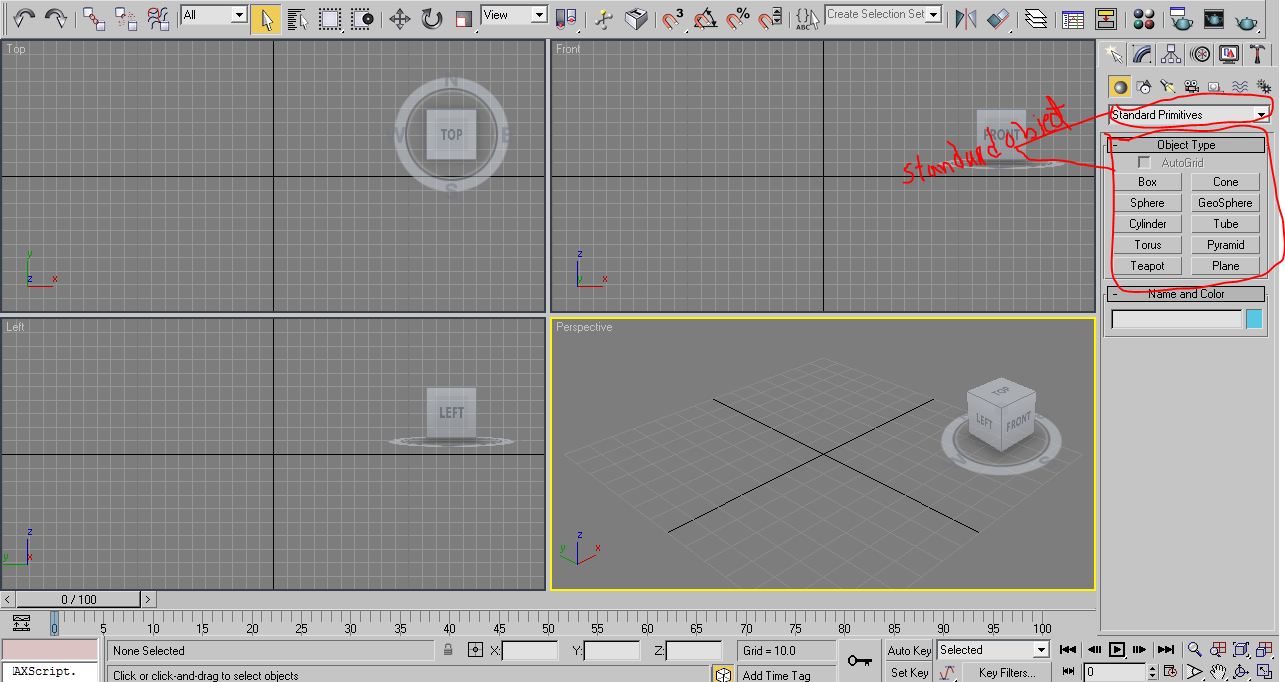
Task: Activate the Select and Rotate tool
Action: click(x=430, y=17)
